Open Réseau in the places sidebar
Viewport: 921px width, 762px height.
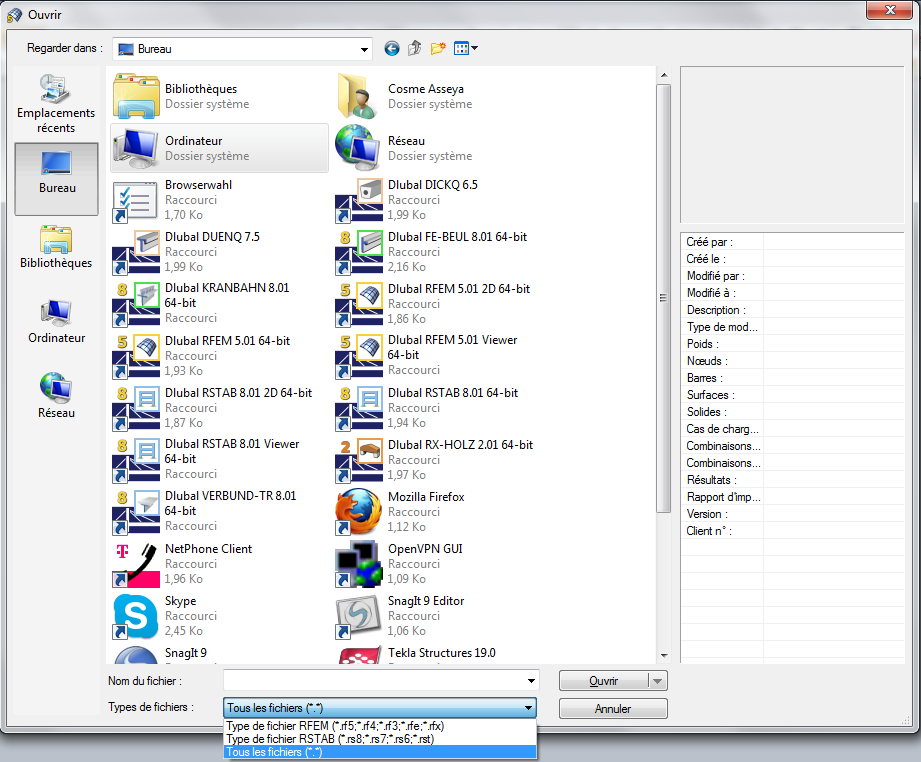click(x=56, y=395)
